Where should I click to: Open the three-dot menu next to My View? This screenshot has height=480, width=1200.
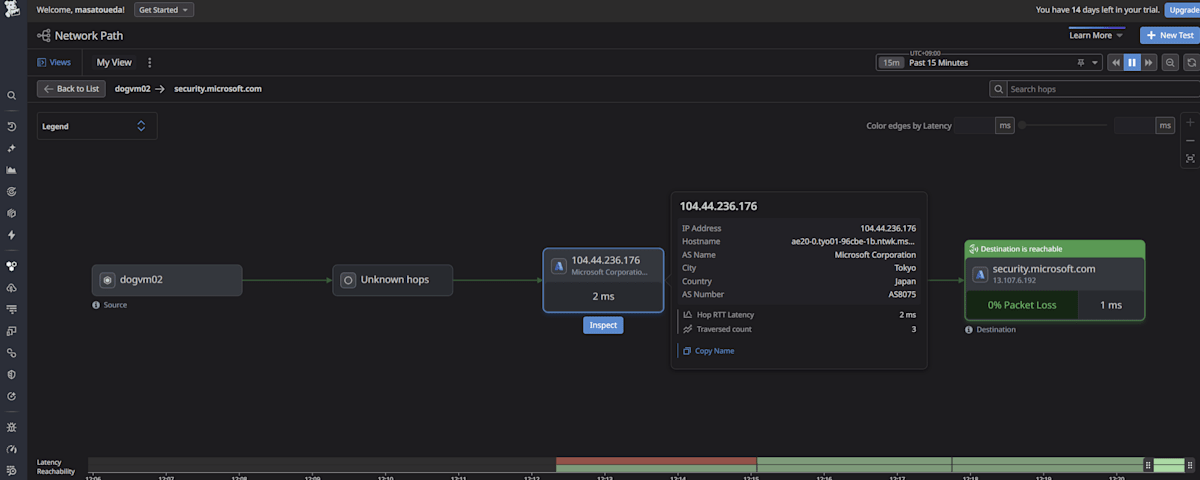(150, 62)
